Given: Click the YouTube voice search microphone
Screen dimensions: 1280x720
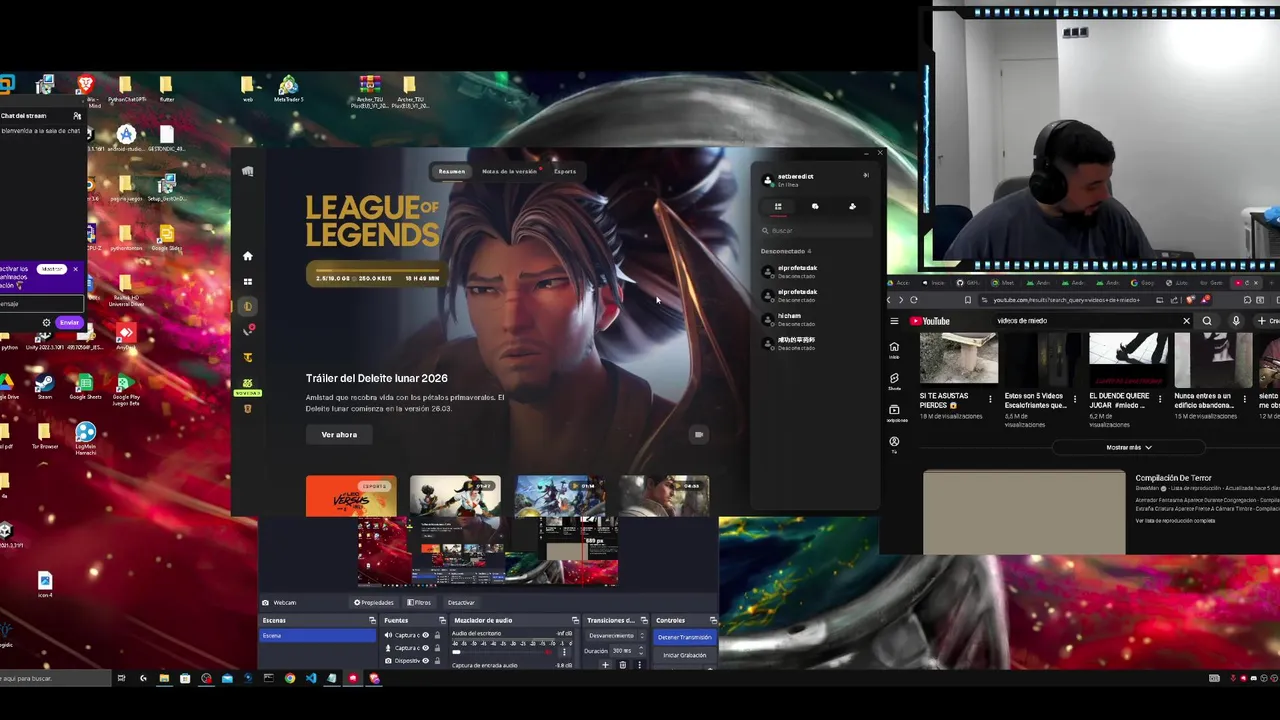Looking at the screenshot, I should tap(1236, 321).
